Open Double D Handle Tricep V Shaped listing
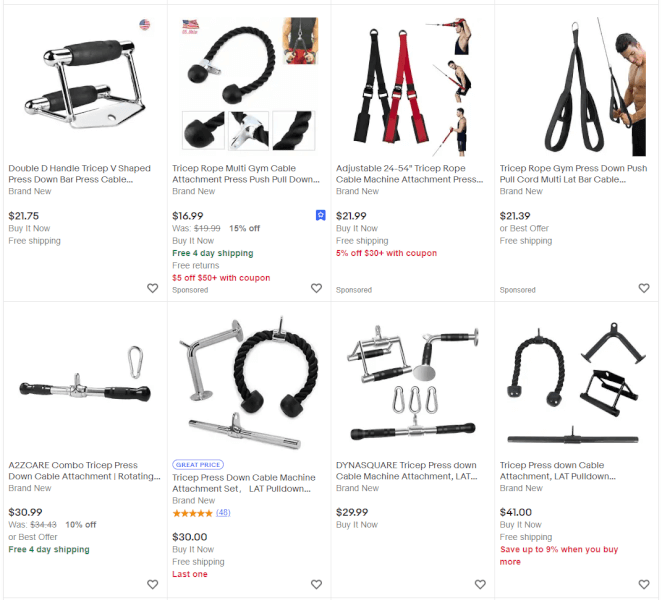662x600 pixels. point(79,174)
